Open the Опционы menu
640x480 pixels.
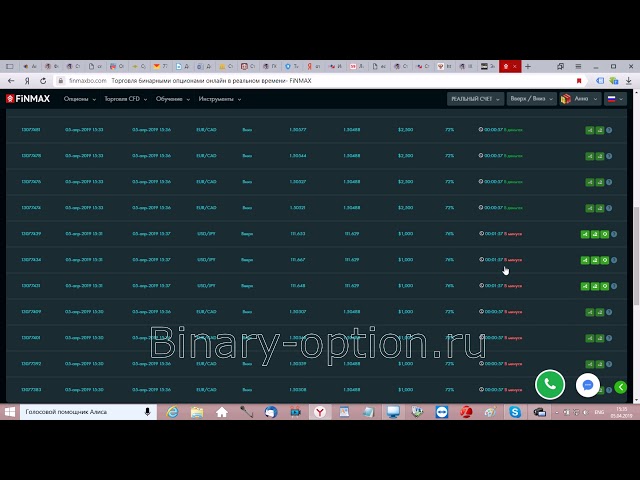(79, 99)
